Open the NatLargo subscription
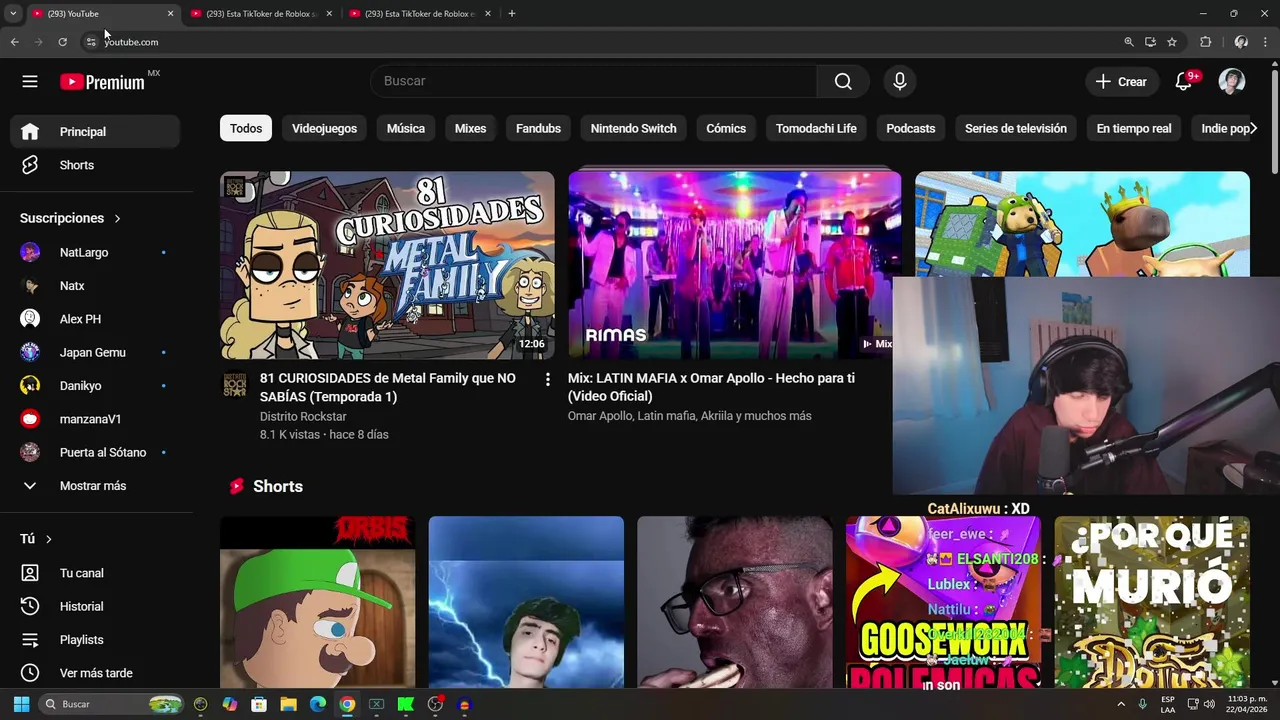The height and width of the screenshot is (720, 1280). coord(95,253)
